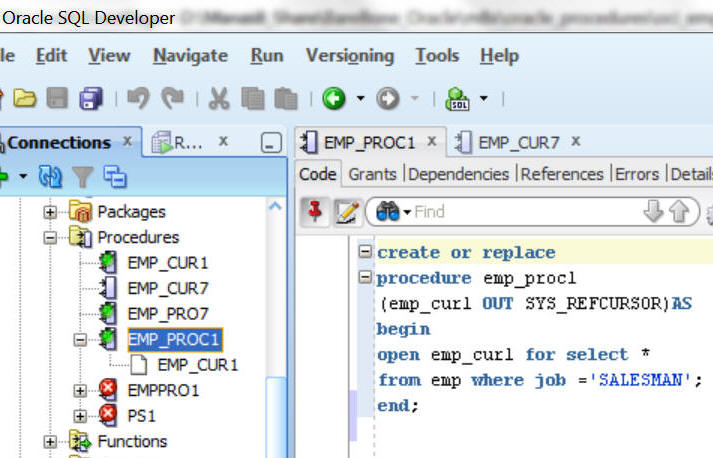The height and width of the screenshot is (458, 713).
Task: Switch to the References tab
Action: pyautogui.click(x=562, y=174)
